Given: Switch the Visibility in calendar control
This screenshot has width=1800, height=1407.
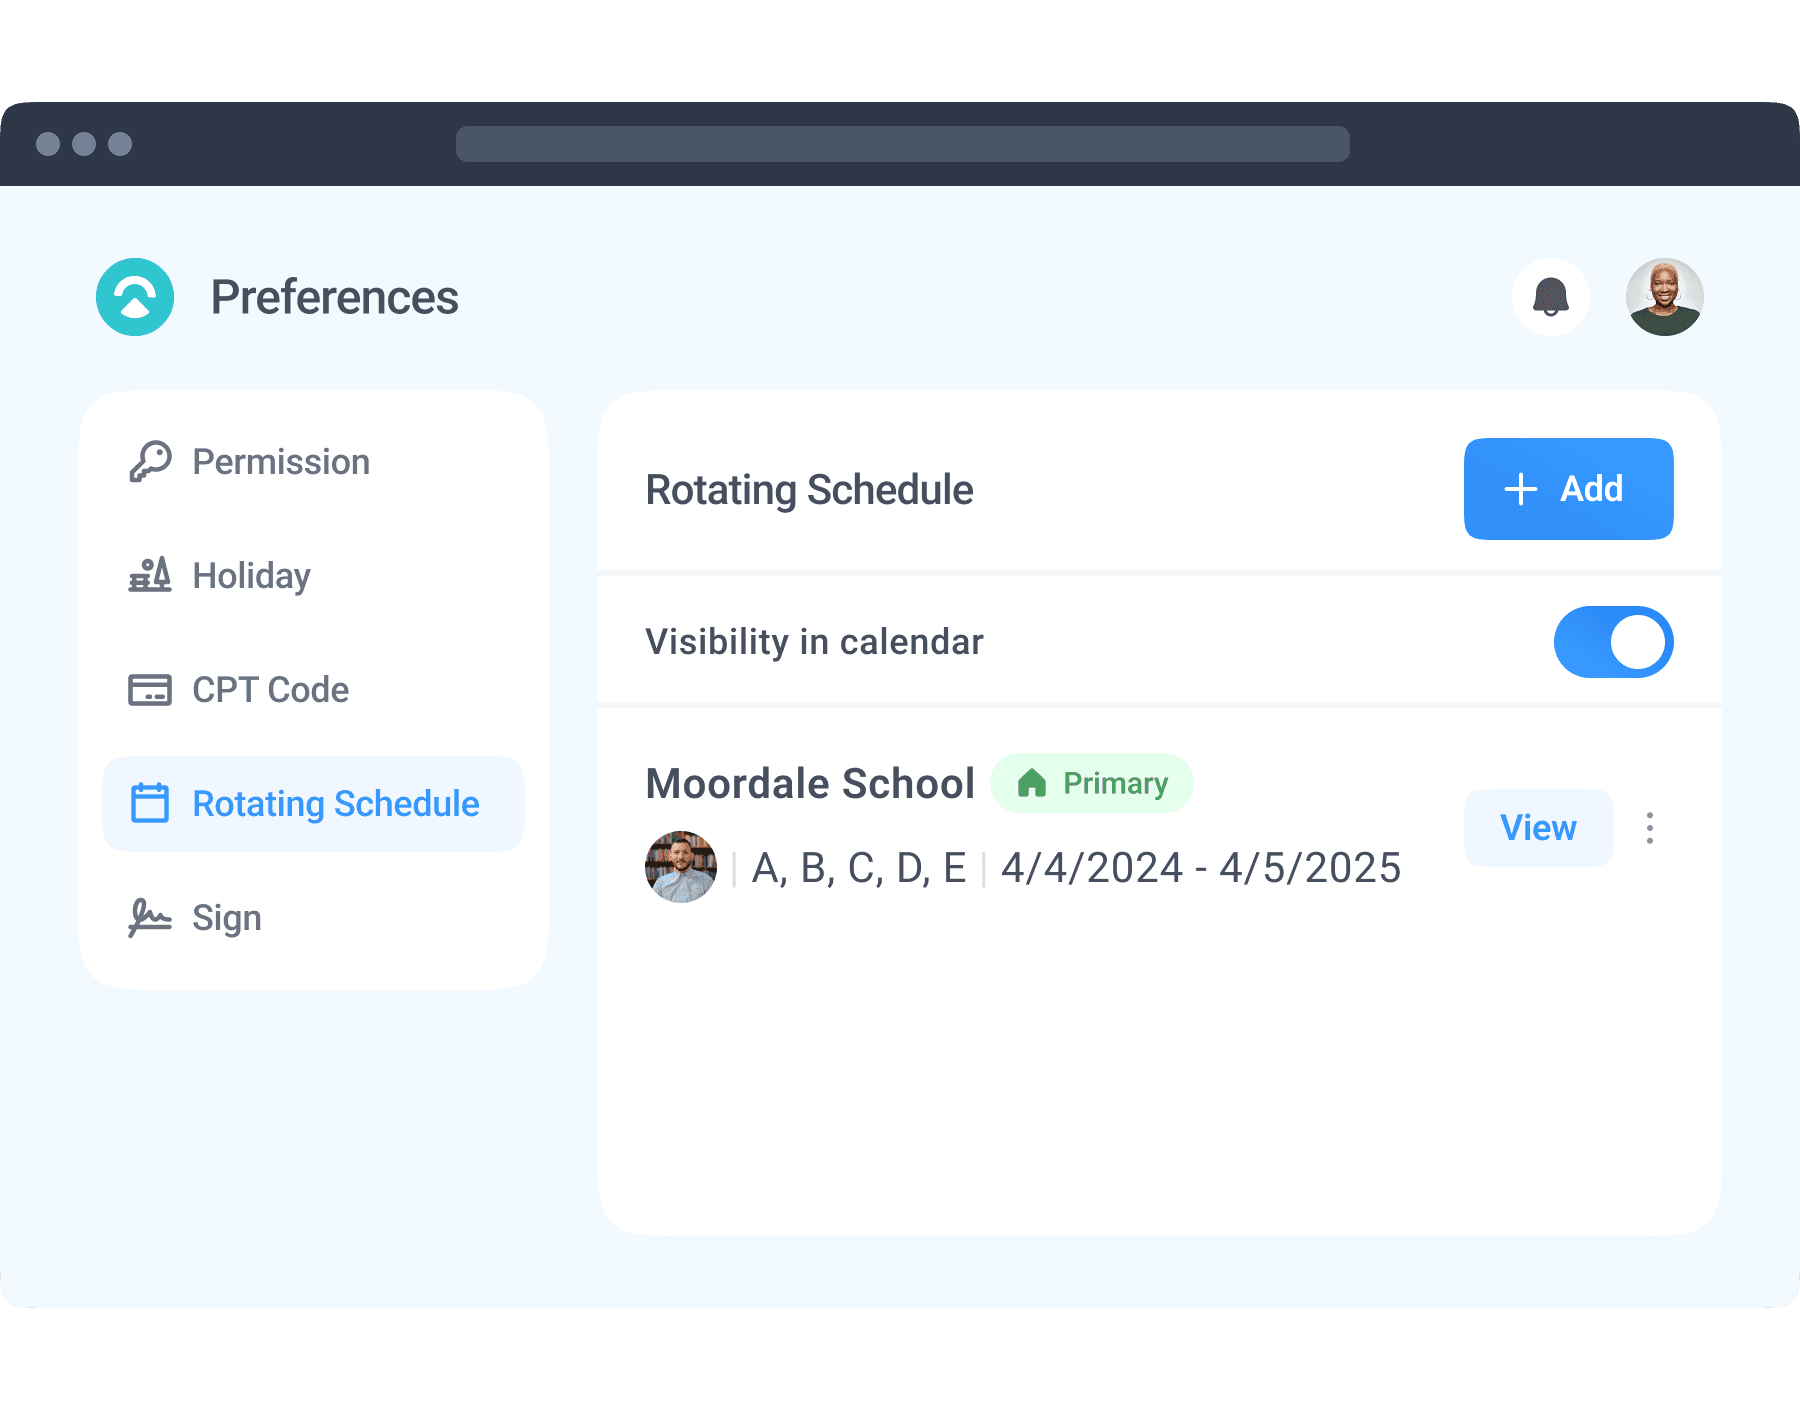Looking at the screenshot, I should point(1613,641).
